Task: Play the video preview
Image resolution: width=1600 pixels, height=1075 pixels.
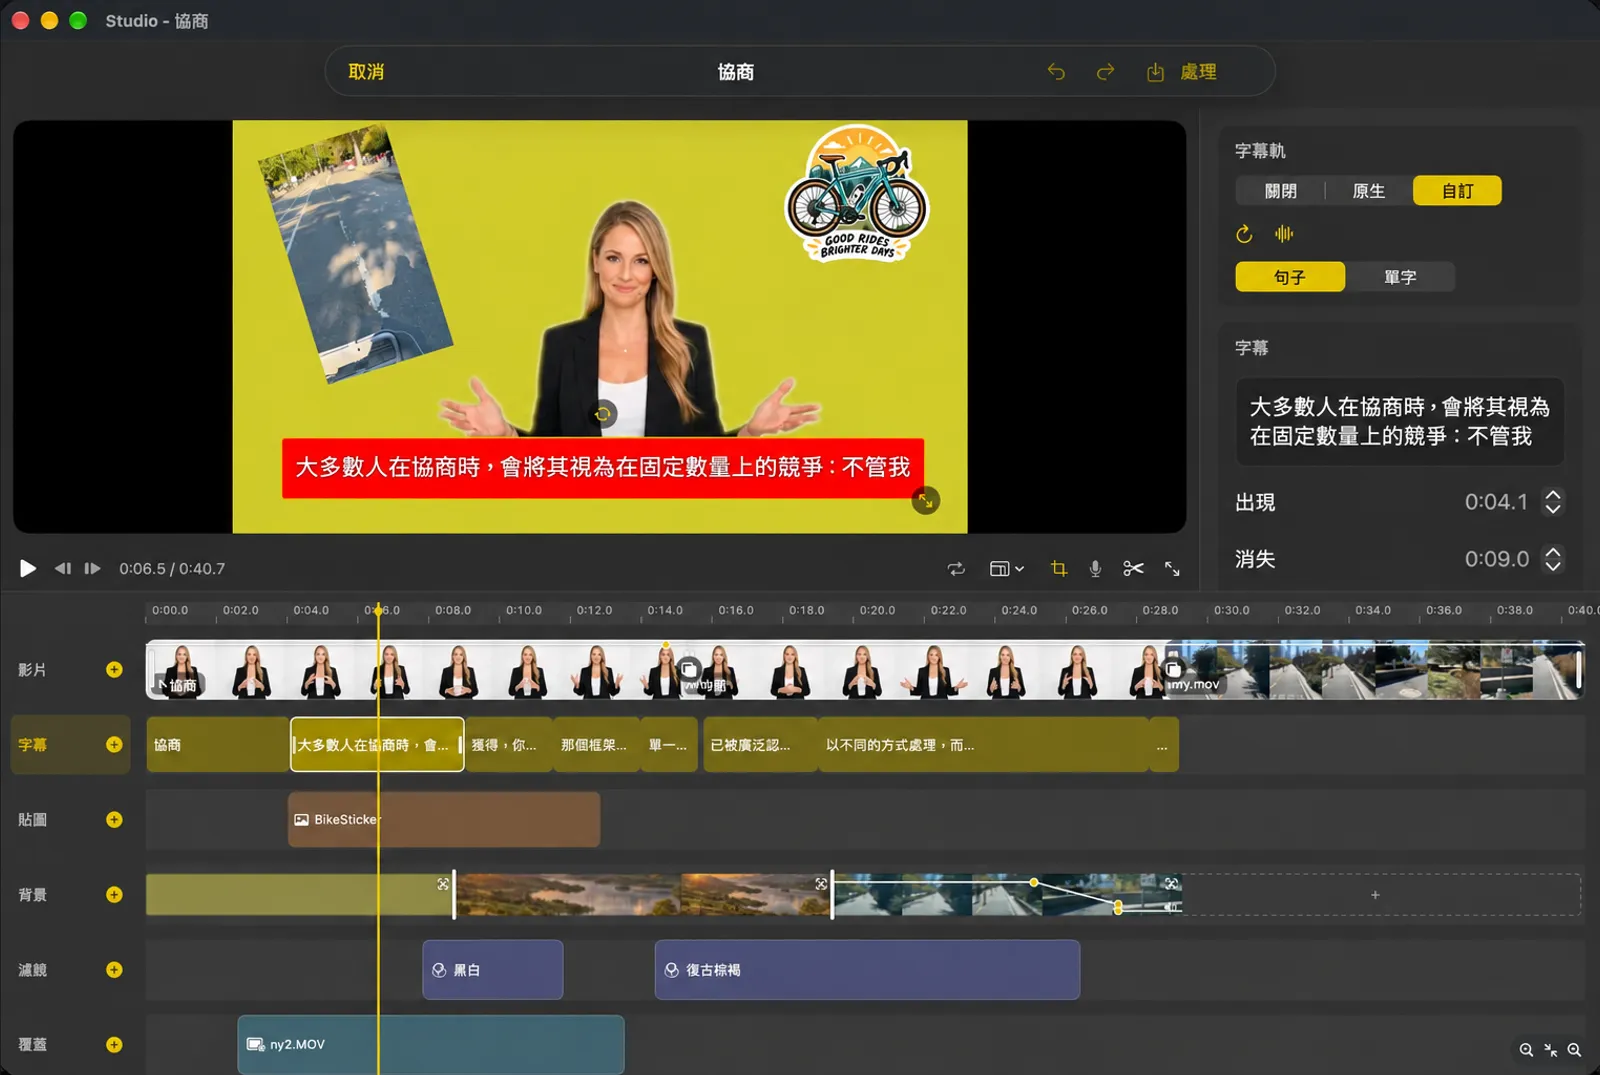Action: (27, 568)
